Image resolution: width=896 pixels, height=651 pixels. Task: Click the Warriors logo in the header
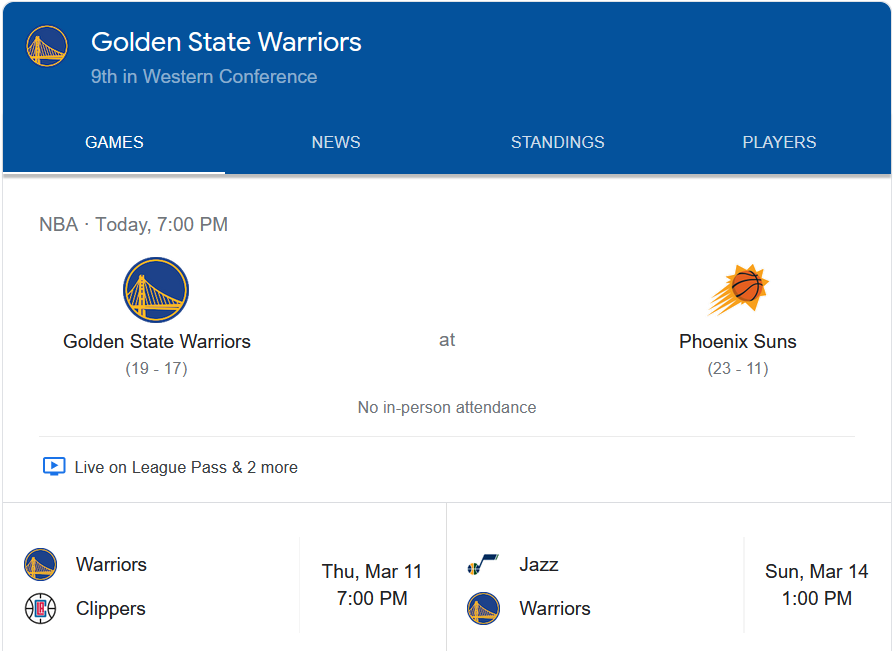pos(46,46)
